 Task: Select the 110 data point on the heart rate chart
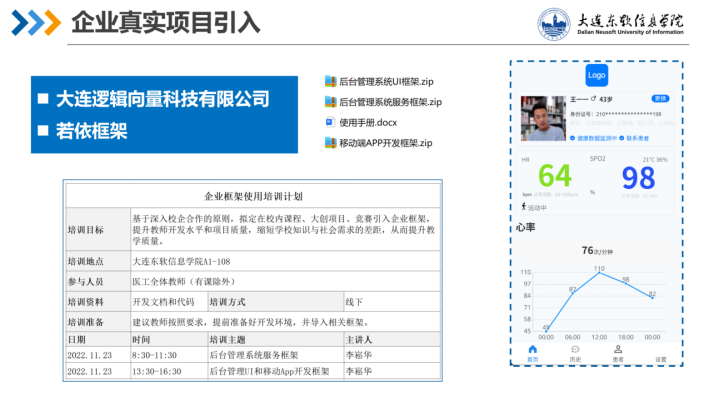599,272
